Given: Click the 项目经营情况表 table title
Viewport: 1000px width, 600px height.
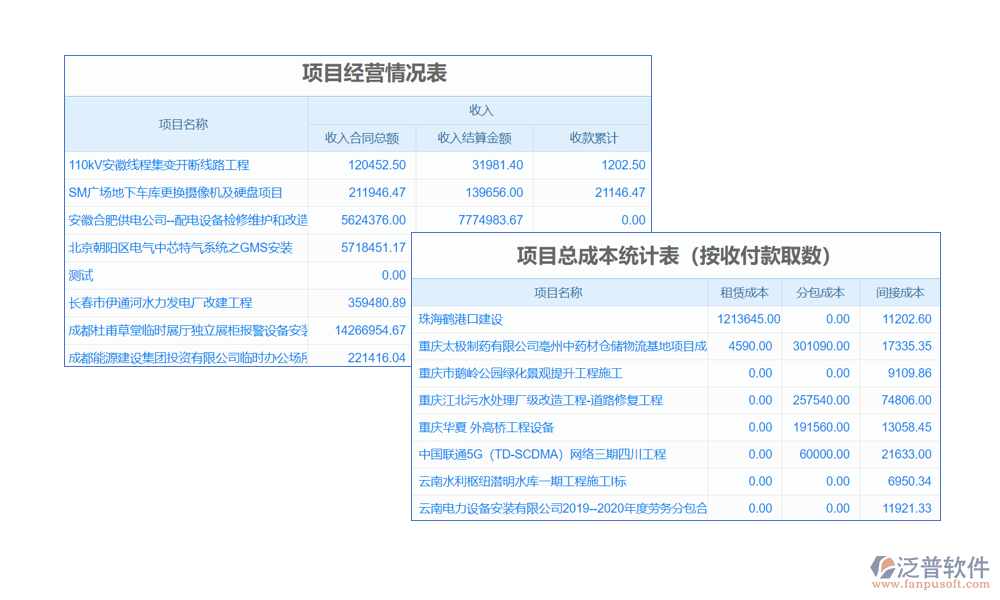Looking at the screenshot, I should click(x=374, y=73).
